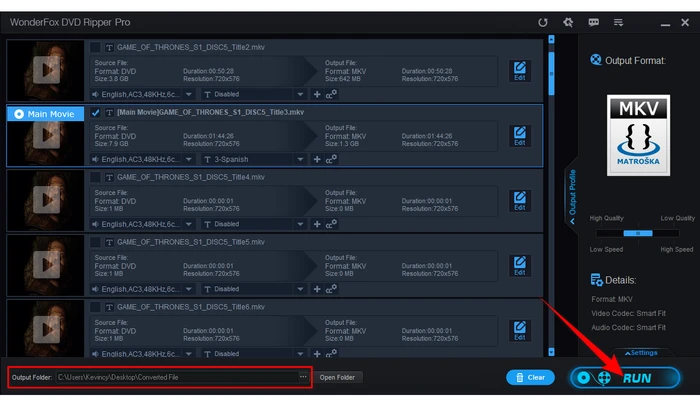Select the Main Movie radio button
The width and height of the screenshot is (700, 407).
(19, 114)
